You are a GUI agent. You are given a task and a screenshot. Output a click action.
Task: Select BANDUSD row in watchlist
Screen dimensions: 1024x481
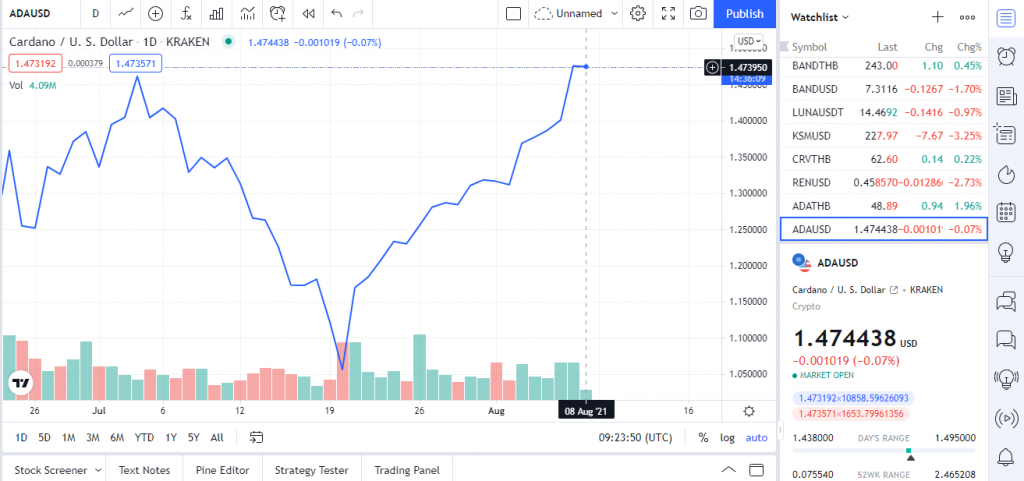click(x=884, y=88)
